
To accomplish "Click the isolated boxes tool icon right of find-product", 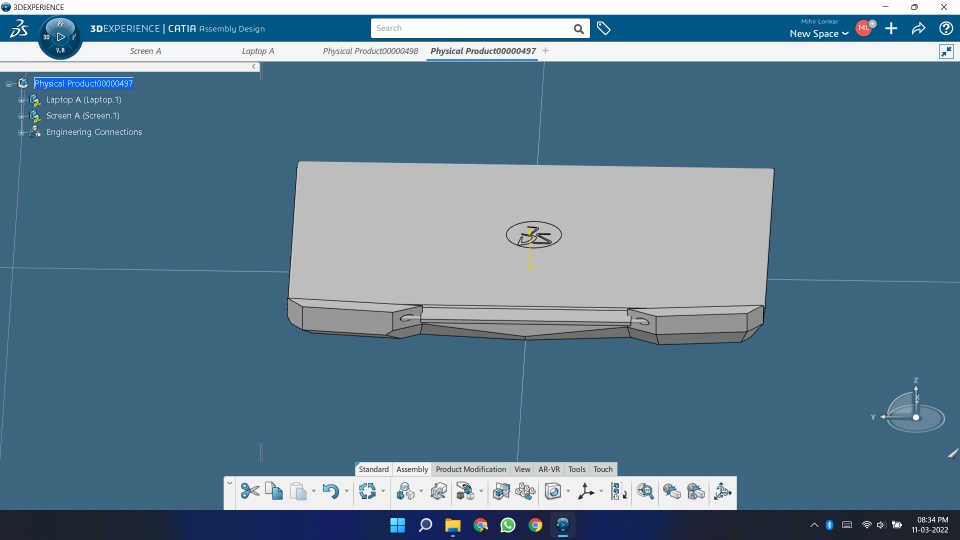I will tap(438, 491).
